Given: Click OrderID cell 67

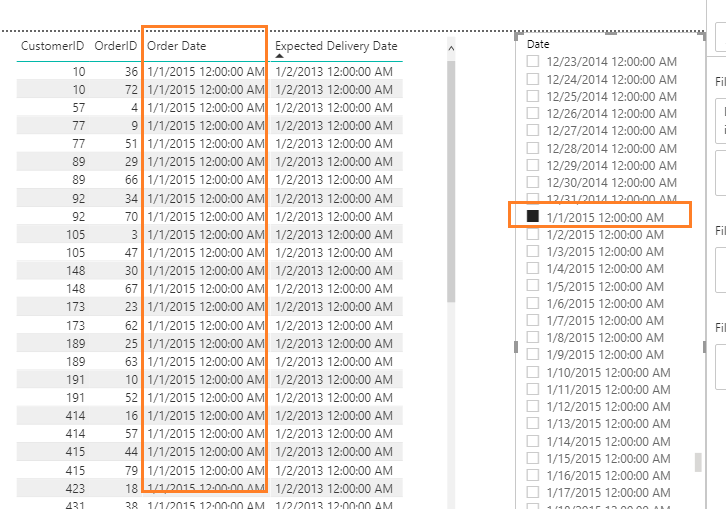Looking at the screenshot, I should 131,289.
